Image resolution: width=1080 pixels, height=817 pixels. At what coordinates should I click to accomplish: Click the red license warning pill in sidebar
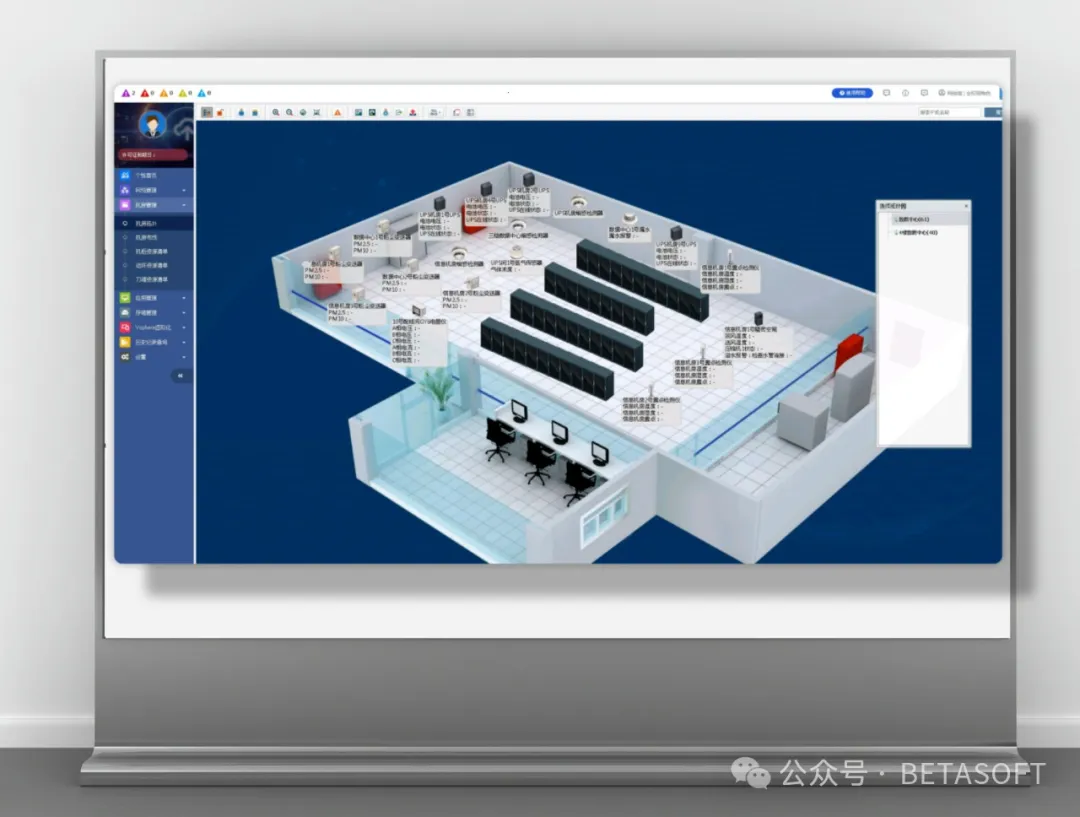coord(153,155)
